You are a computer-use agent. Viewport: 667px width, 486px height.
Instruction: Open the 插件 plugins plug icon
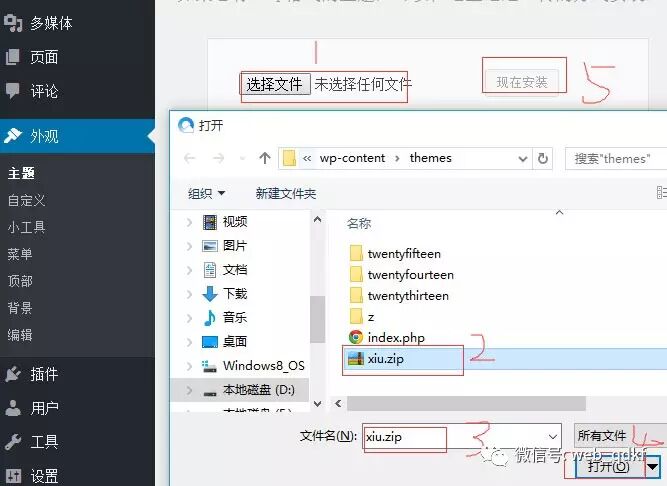coord(13,374)
